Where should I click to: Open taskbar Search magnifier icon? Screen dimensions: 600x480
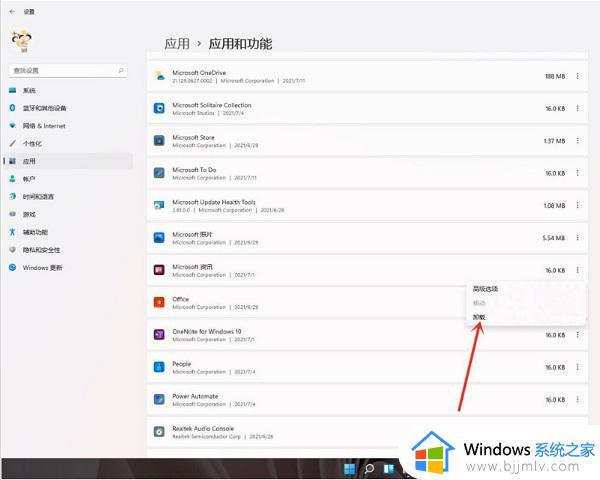coord(369,469)
